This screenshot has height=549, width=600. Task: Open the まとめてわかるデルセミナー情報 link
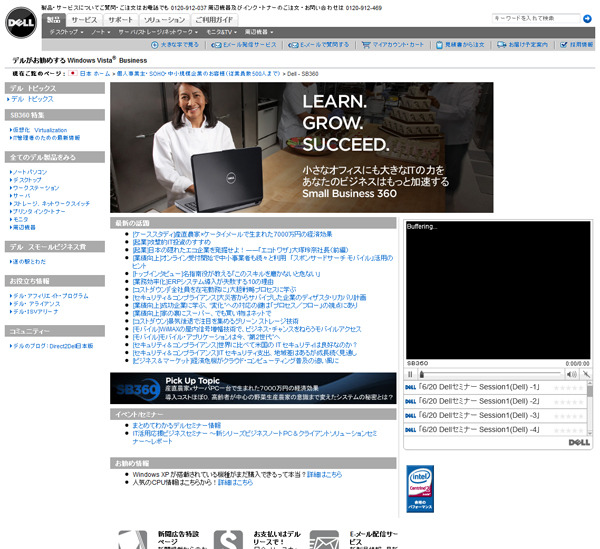point(176,425)
